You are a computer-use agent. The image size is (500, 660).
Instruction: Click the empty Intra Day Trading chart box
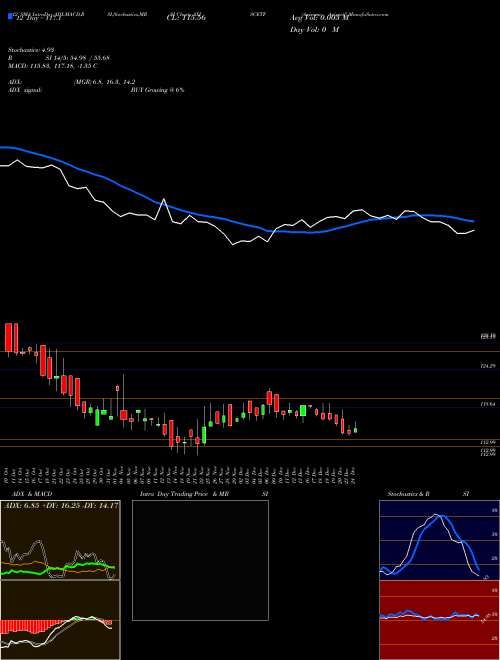tap(200, 560)
